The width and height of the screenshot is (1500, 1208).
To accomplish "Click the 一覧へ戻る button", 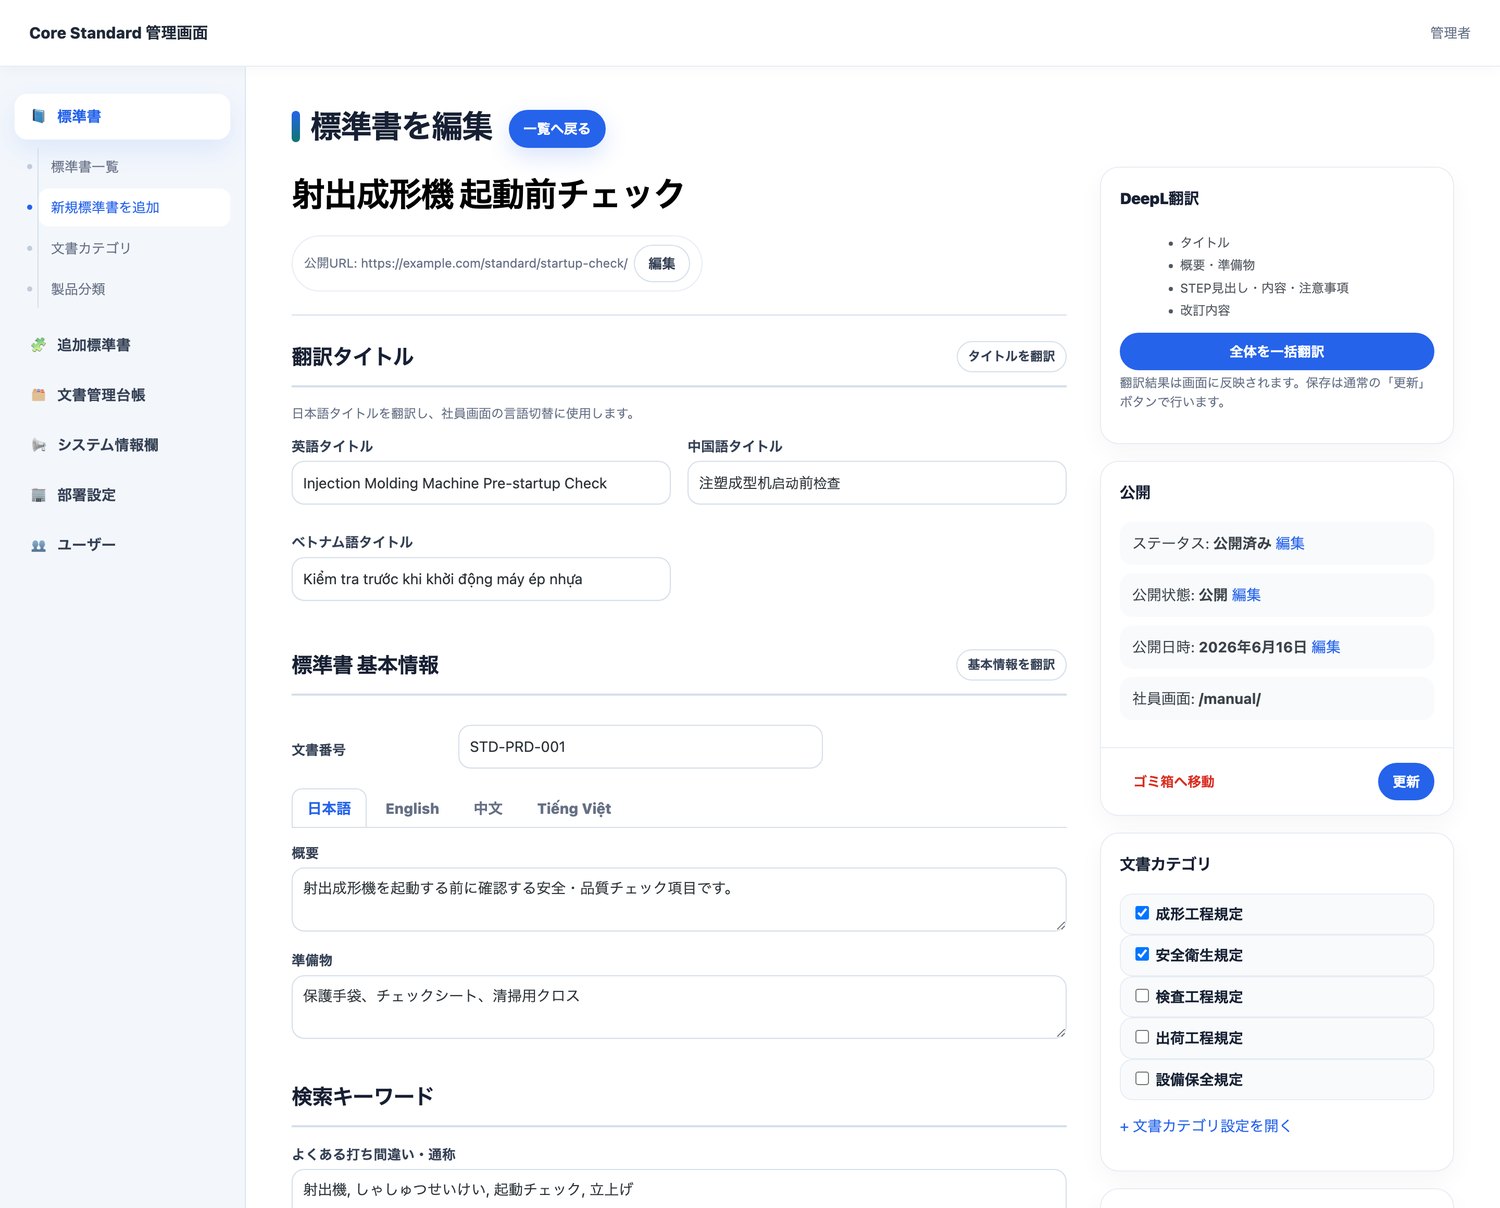I will pos(557,129).
